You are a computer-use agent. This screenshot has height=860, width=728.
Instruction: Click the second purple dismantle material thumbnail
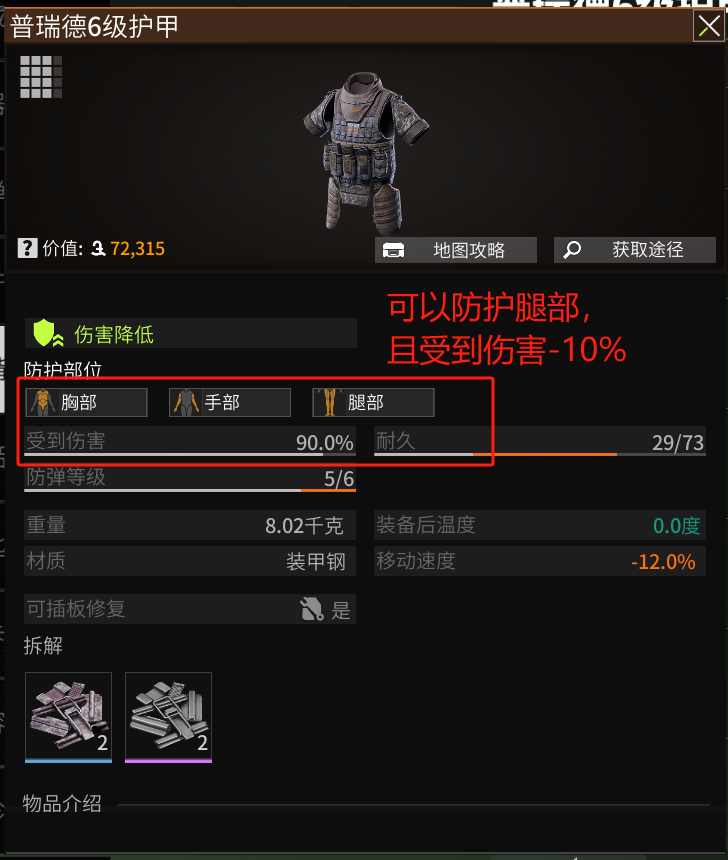[x=168, y=717]
